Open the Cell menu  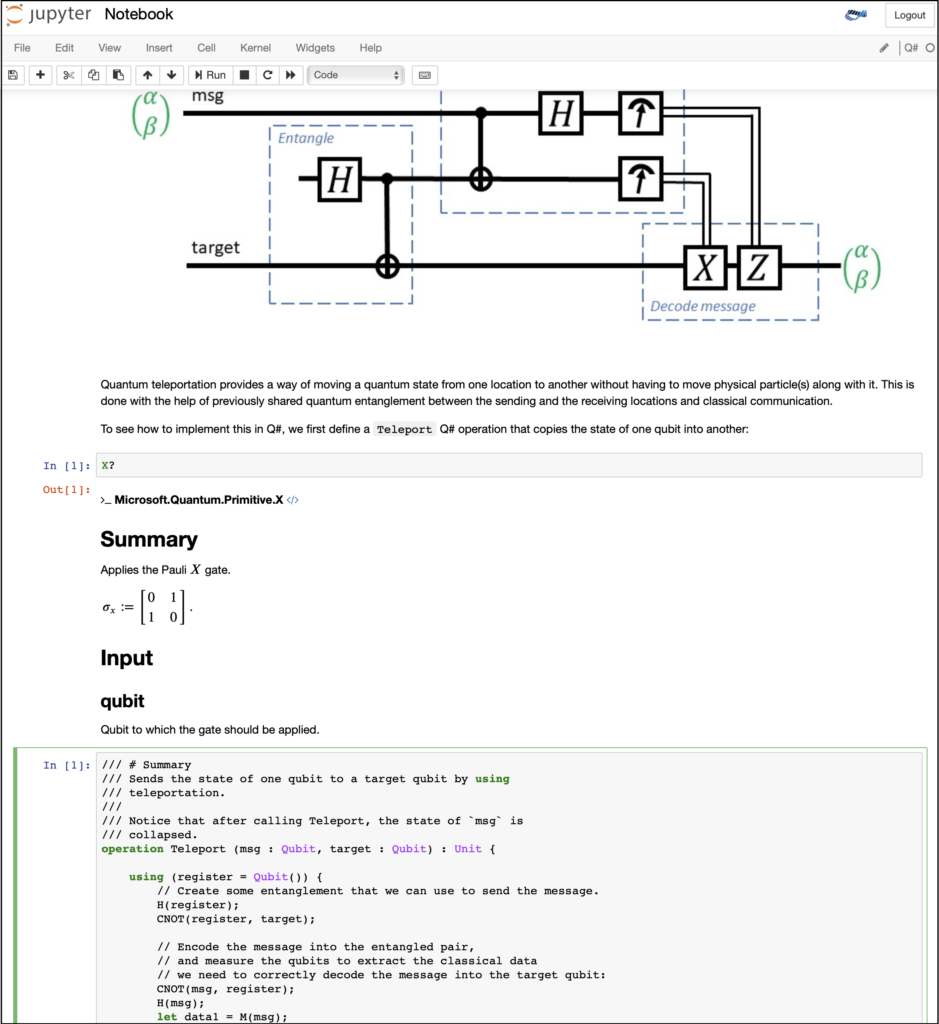tap(206, 48)
